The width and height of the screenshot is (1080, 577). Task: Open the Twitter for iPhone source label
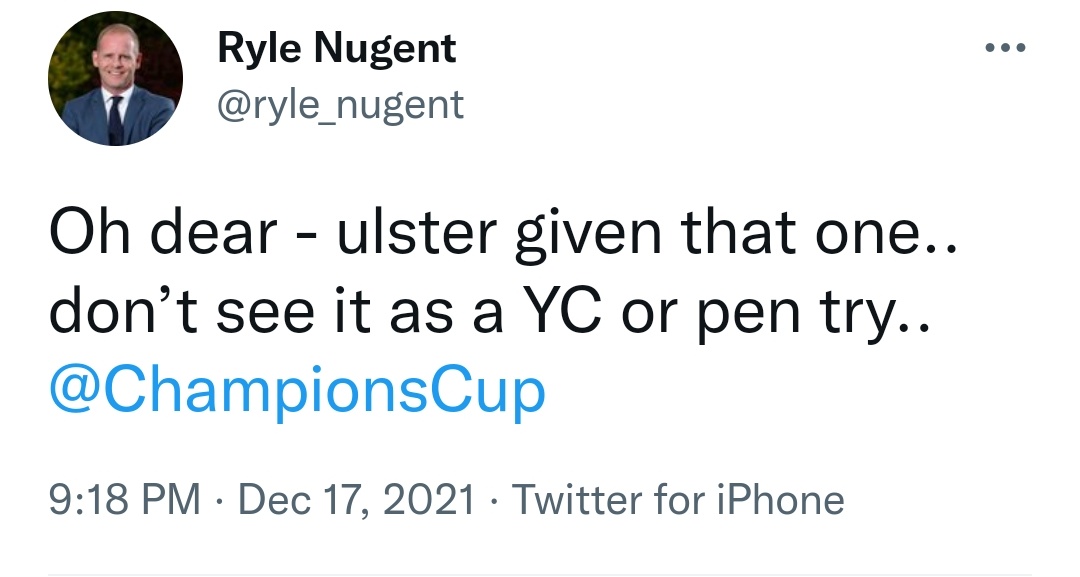pyautogui.click(x=678, y=499)
